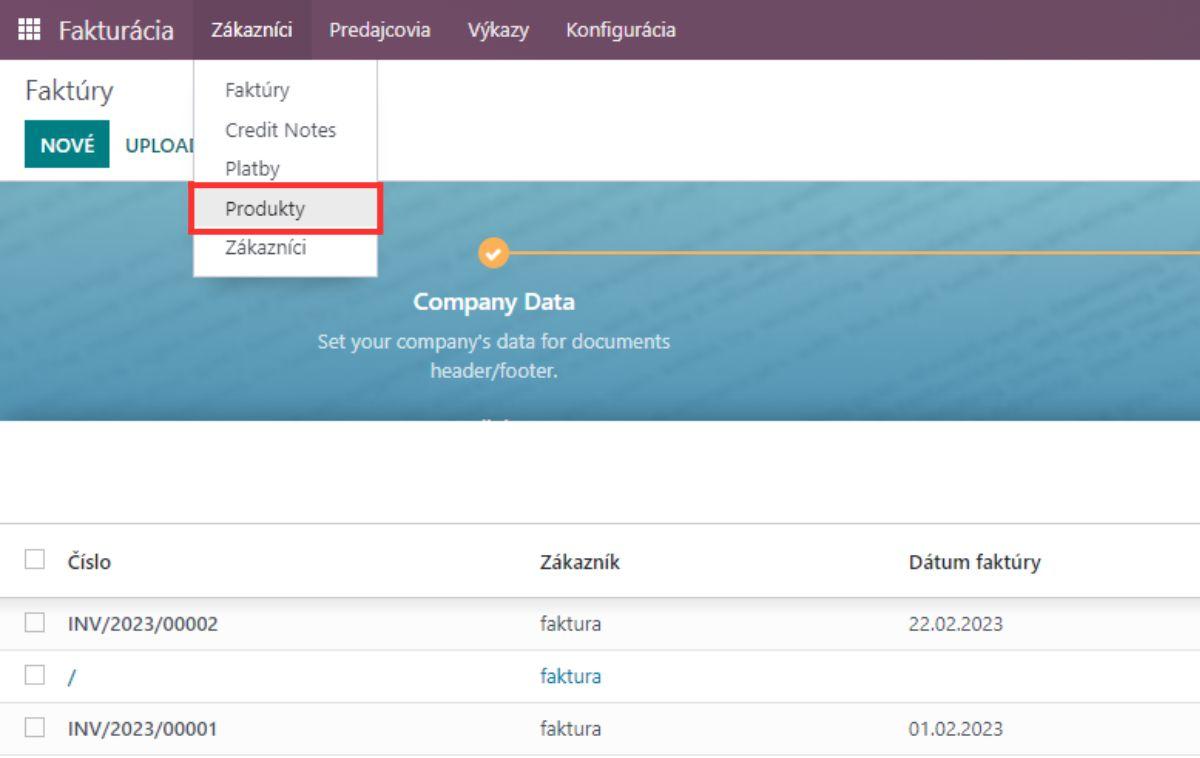Screen dimensions: 1200x758
Task: Select Produkty in the dropdown menu
Action: point(265,210)
